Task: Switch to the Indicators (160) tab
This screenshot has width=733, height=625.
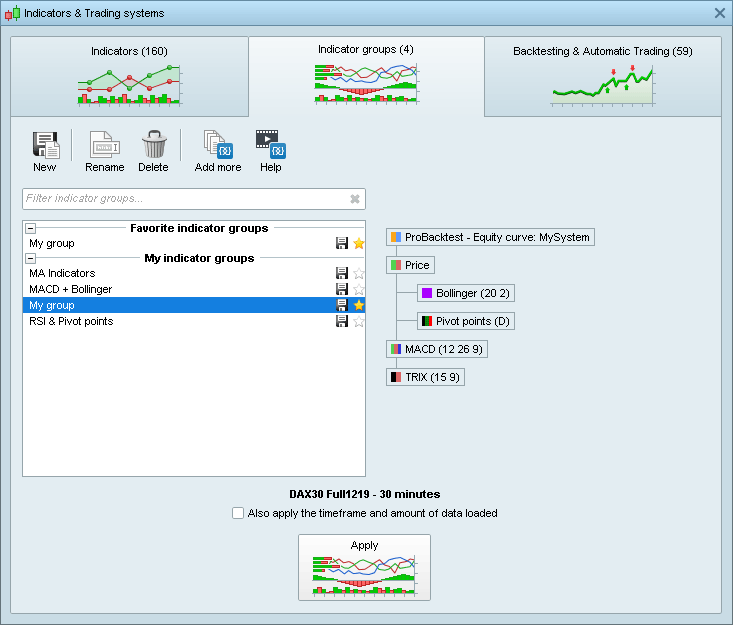Action: tap(129, 76)
